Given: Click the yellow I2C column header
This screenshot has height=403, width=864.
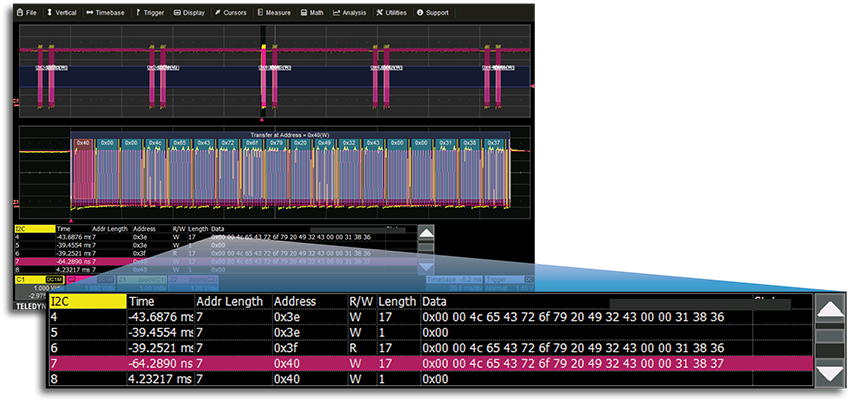Looking at the screenshot, I should (x=87, y=301).
